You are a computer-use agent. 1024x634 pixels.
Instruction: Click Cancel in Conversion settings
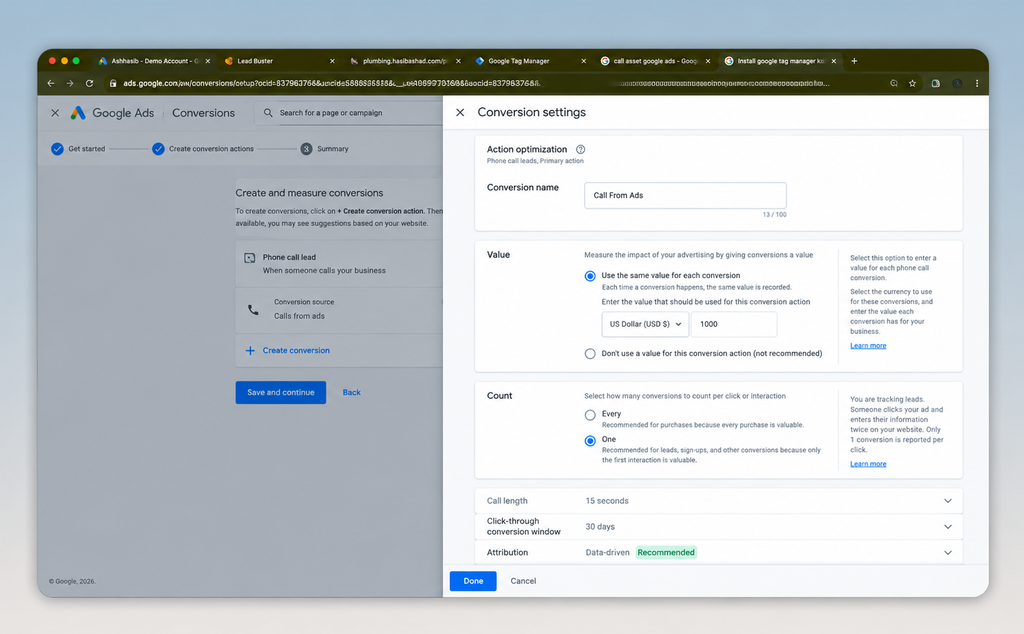523,581
